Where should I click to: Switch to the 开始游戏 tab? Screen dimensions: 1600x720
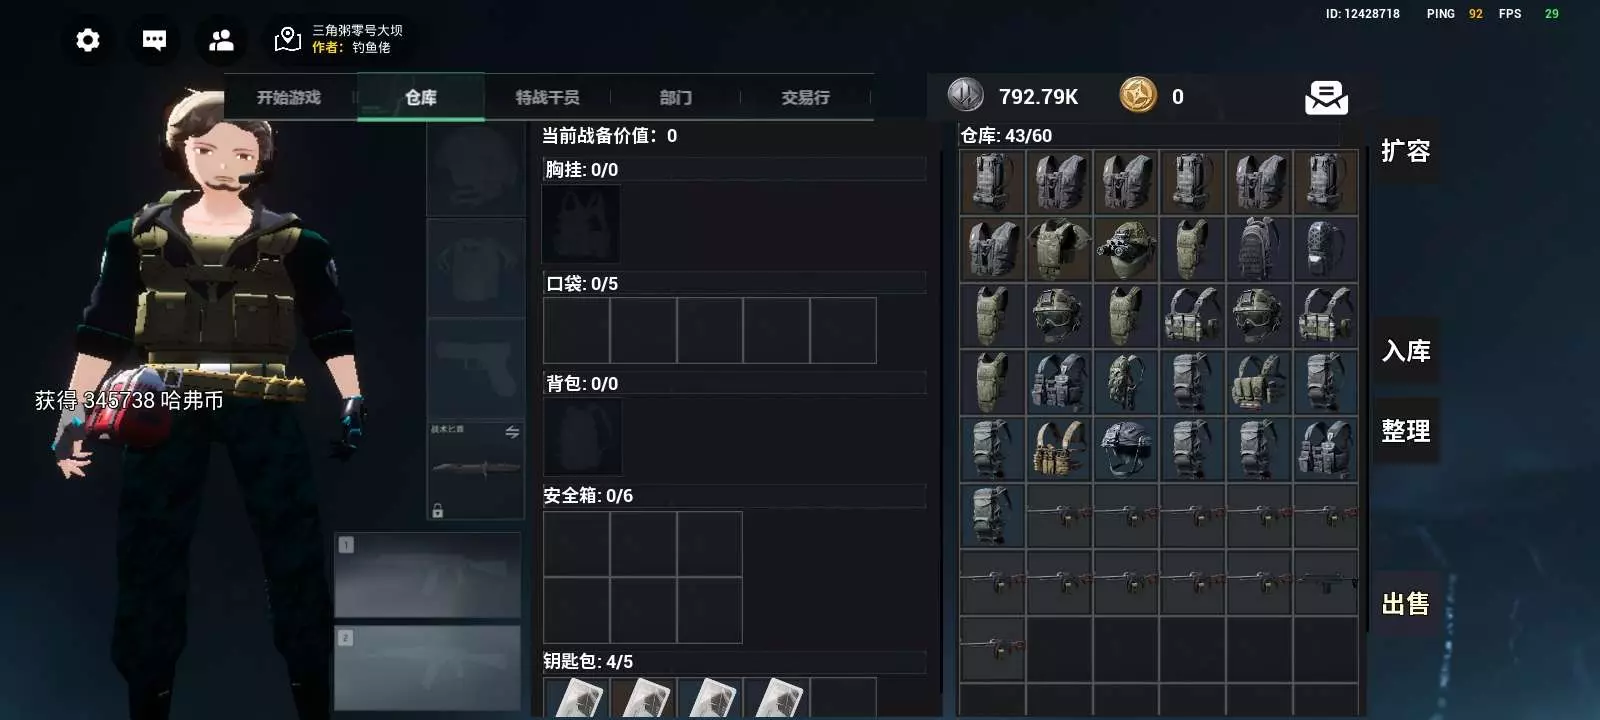[289, 97]
